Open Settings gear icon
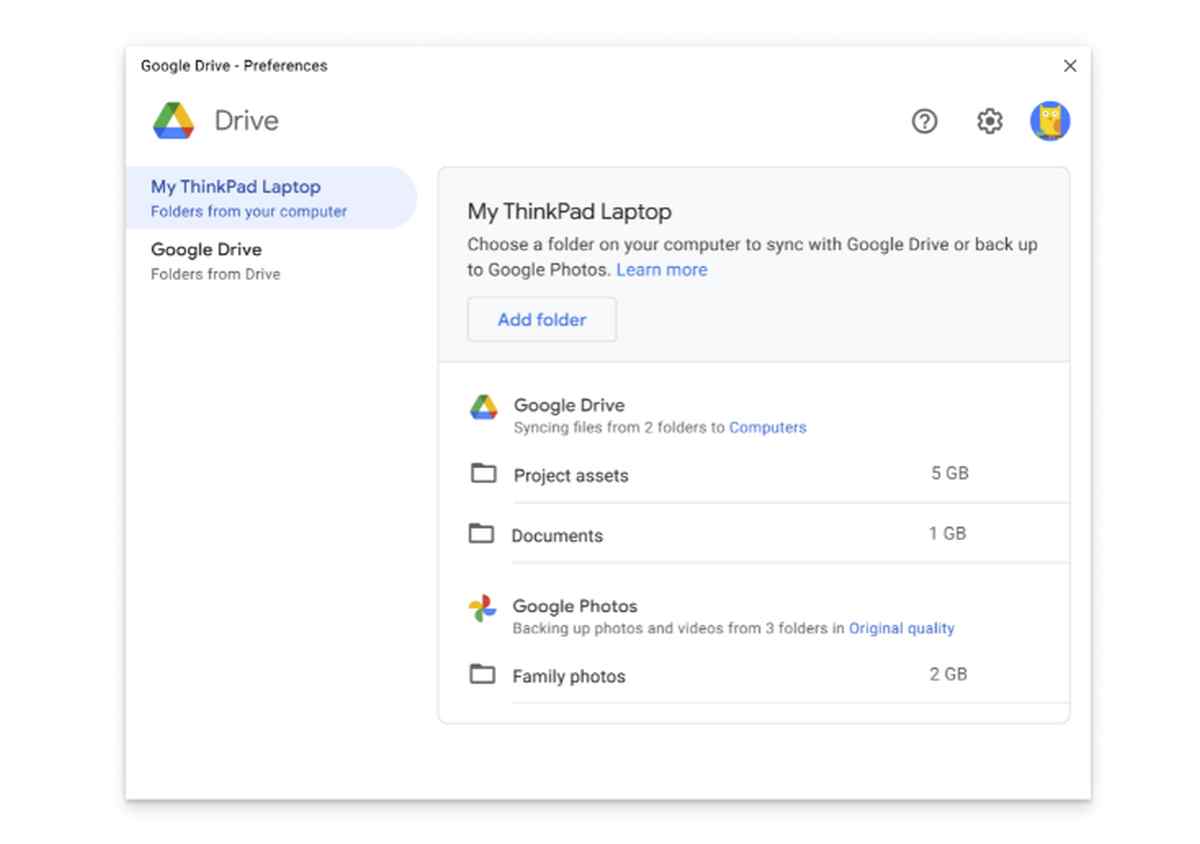 (989, 121)
